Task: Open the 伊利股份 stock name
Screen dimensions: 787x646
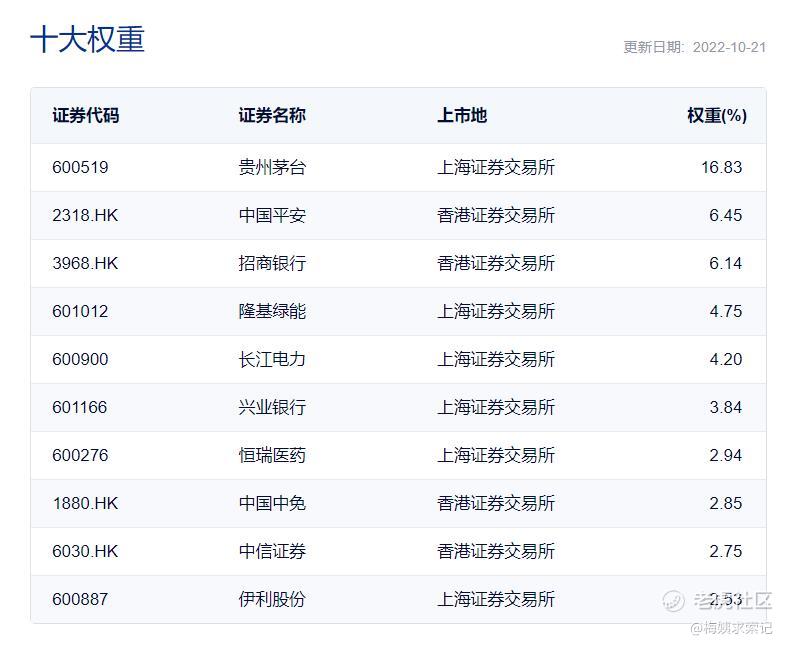Action: pyautogui.click(x=272, y=599)
